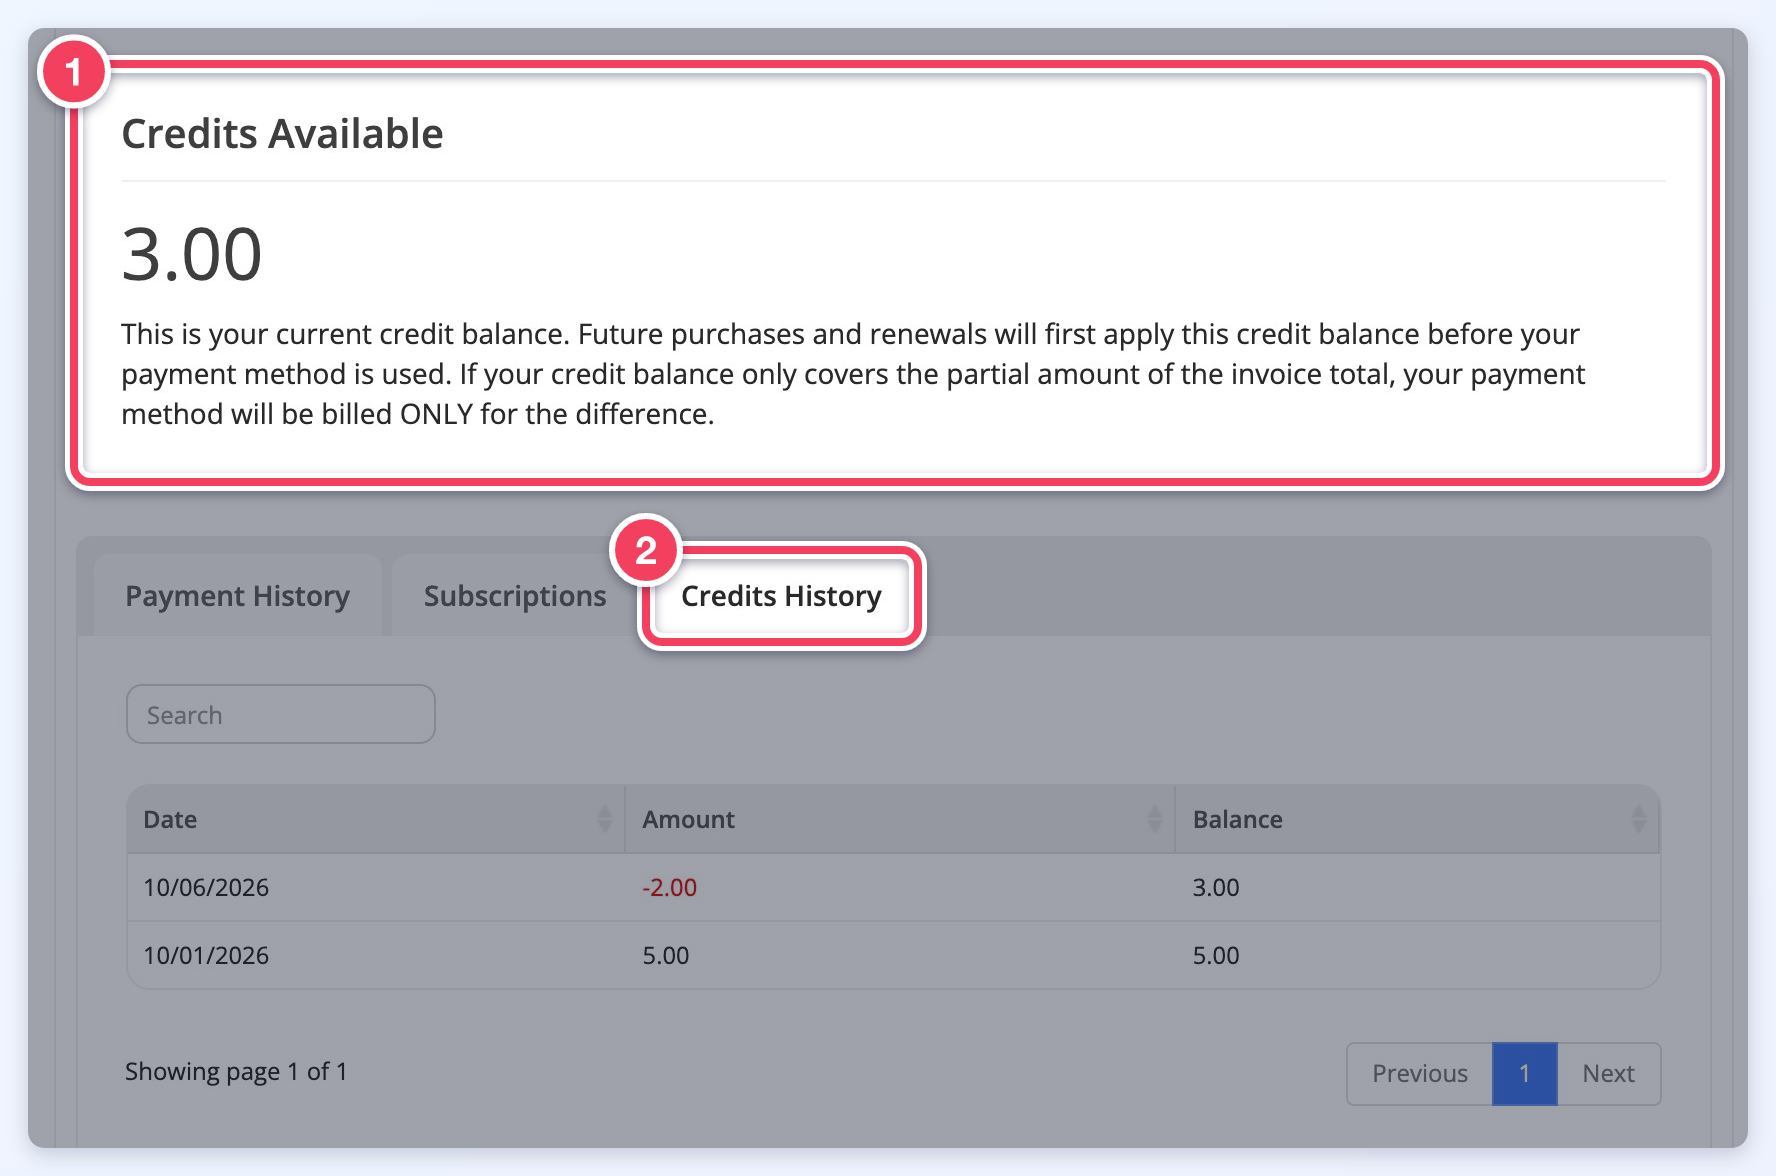Focus the Search input field
The height and width of the screenshot is (1176, 1776).
pyautogui.click(x=281, y=714)
